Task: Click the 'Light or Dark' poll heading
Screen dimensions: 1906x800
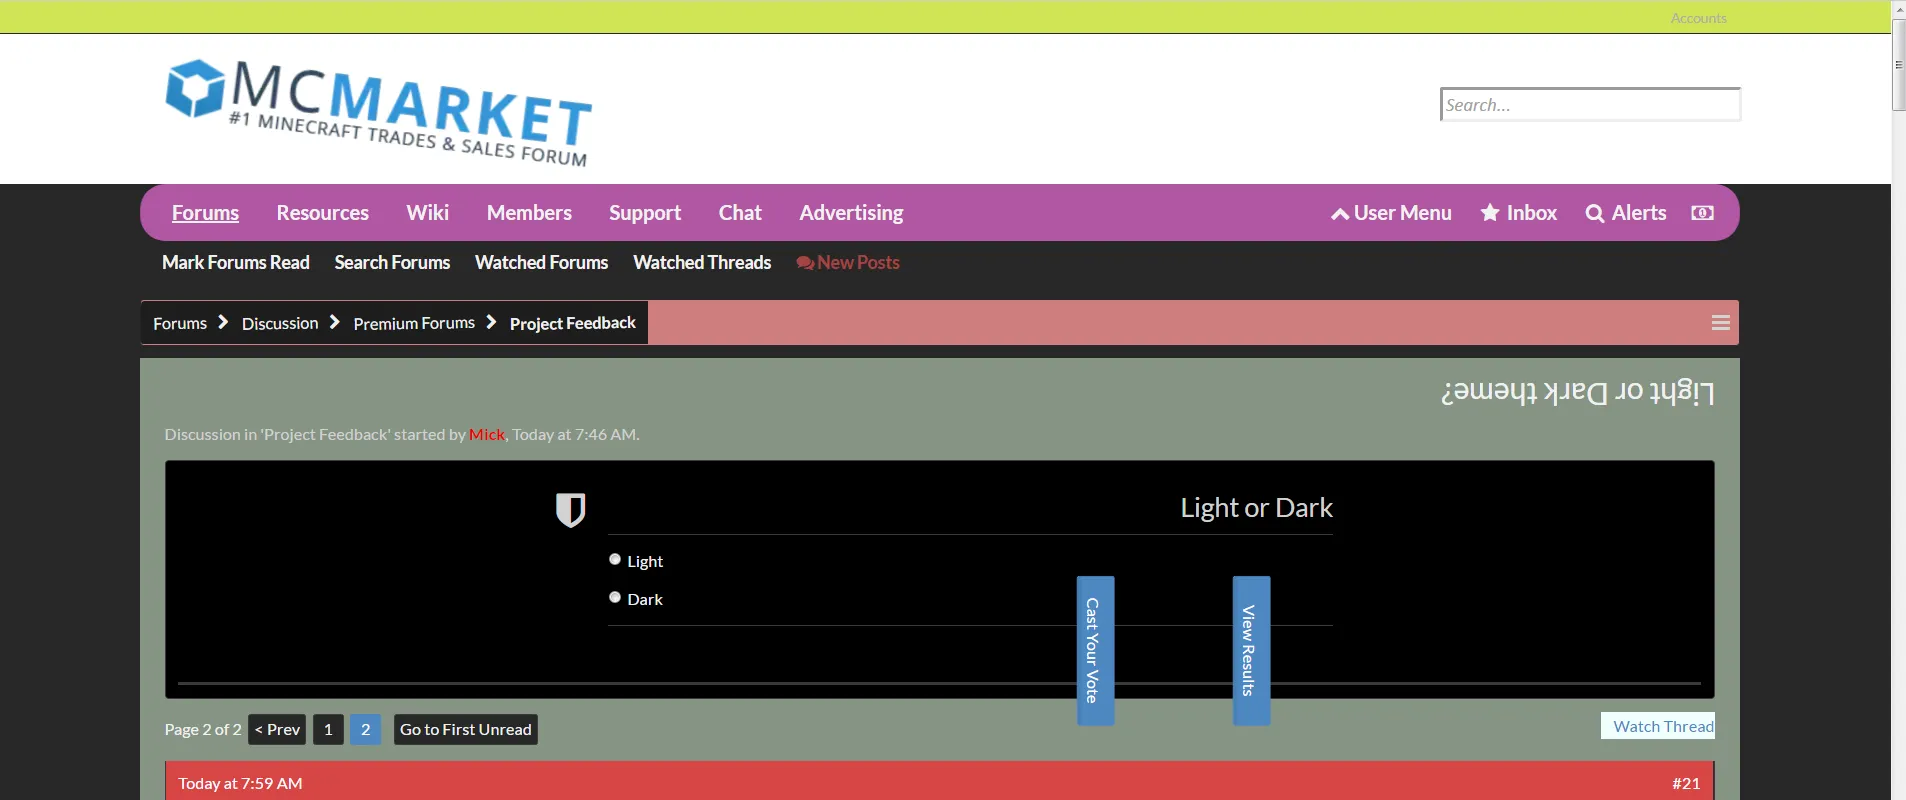Action: coord(1256,508)
